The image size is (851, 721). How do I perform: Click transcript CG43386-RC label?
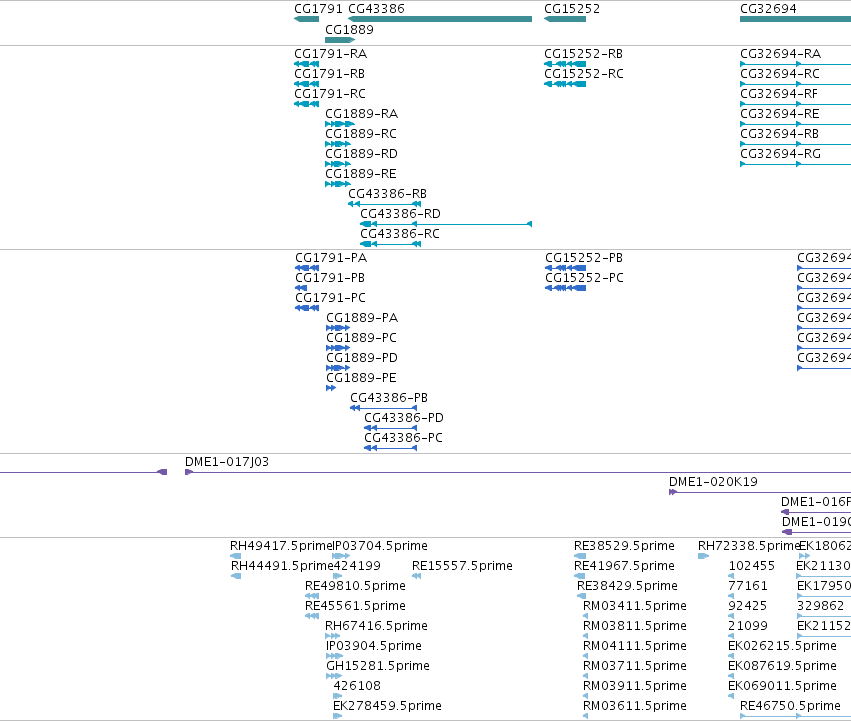tap(400, 234)
